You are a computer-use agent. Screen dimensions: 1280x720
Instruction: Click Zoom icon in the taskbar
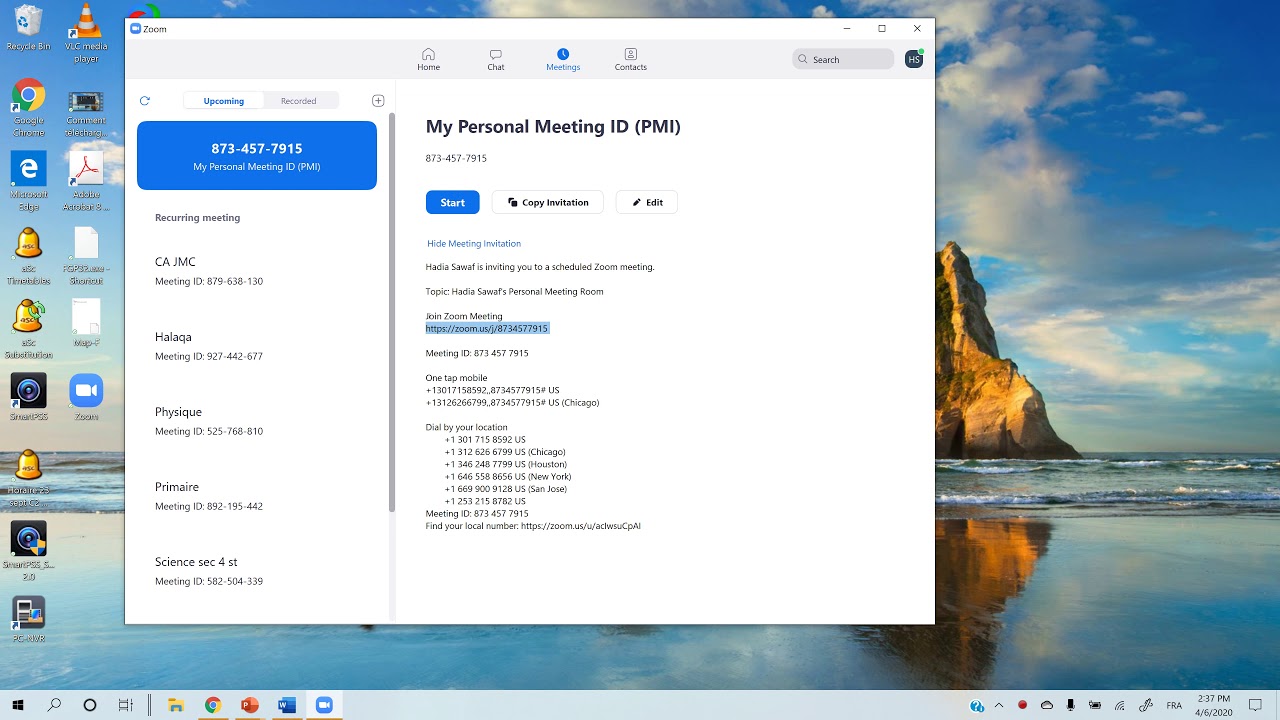pos(324,705)
